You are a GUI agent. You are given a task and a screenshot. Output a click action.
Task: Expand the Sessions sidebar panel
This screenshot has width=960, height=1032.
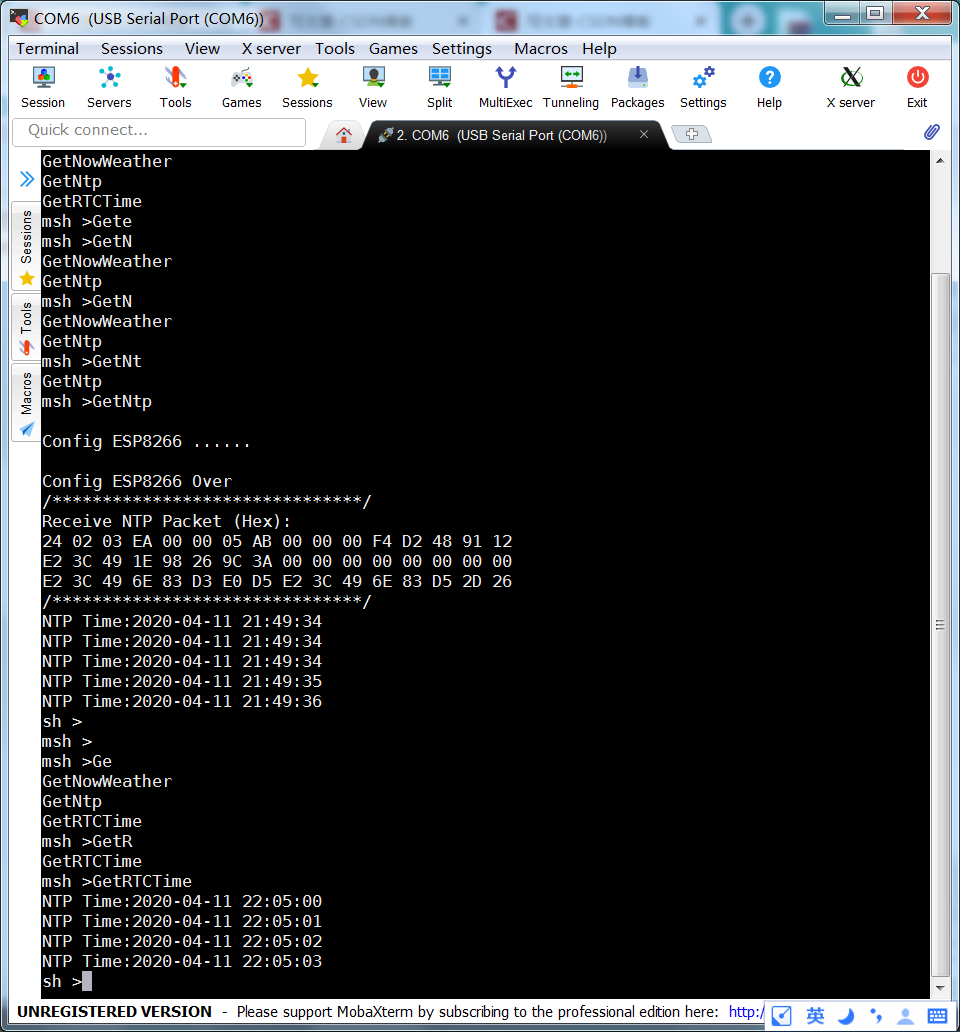(x=25, y=240)
